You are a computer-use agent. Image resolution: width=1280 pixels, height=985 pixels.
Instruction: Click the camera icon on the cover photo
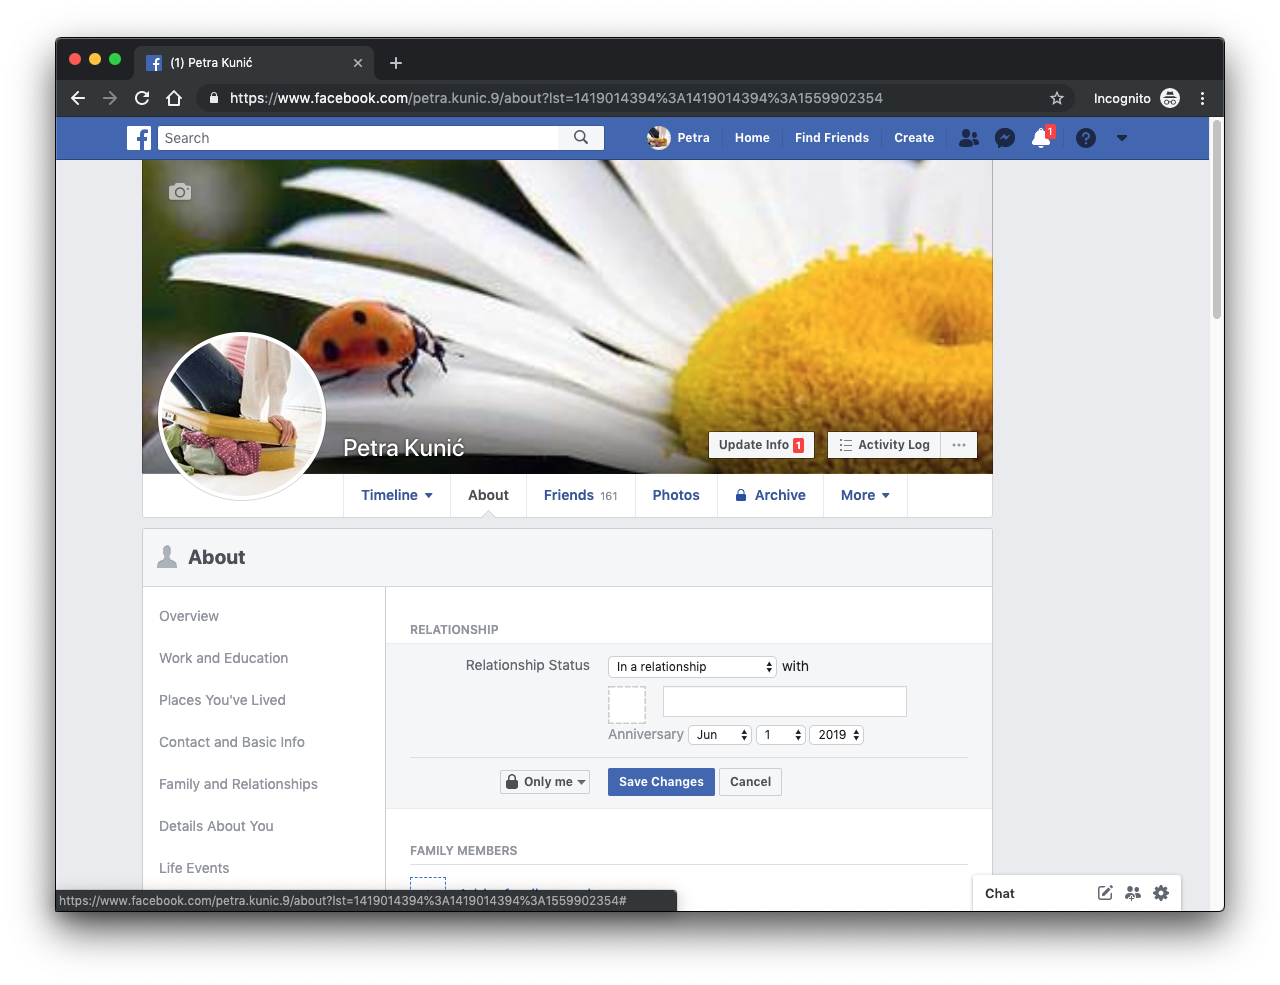180,192
